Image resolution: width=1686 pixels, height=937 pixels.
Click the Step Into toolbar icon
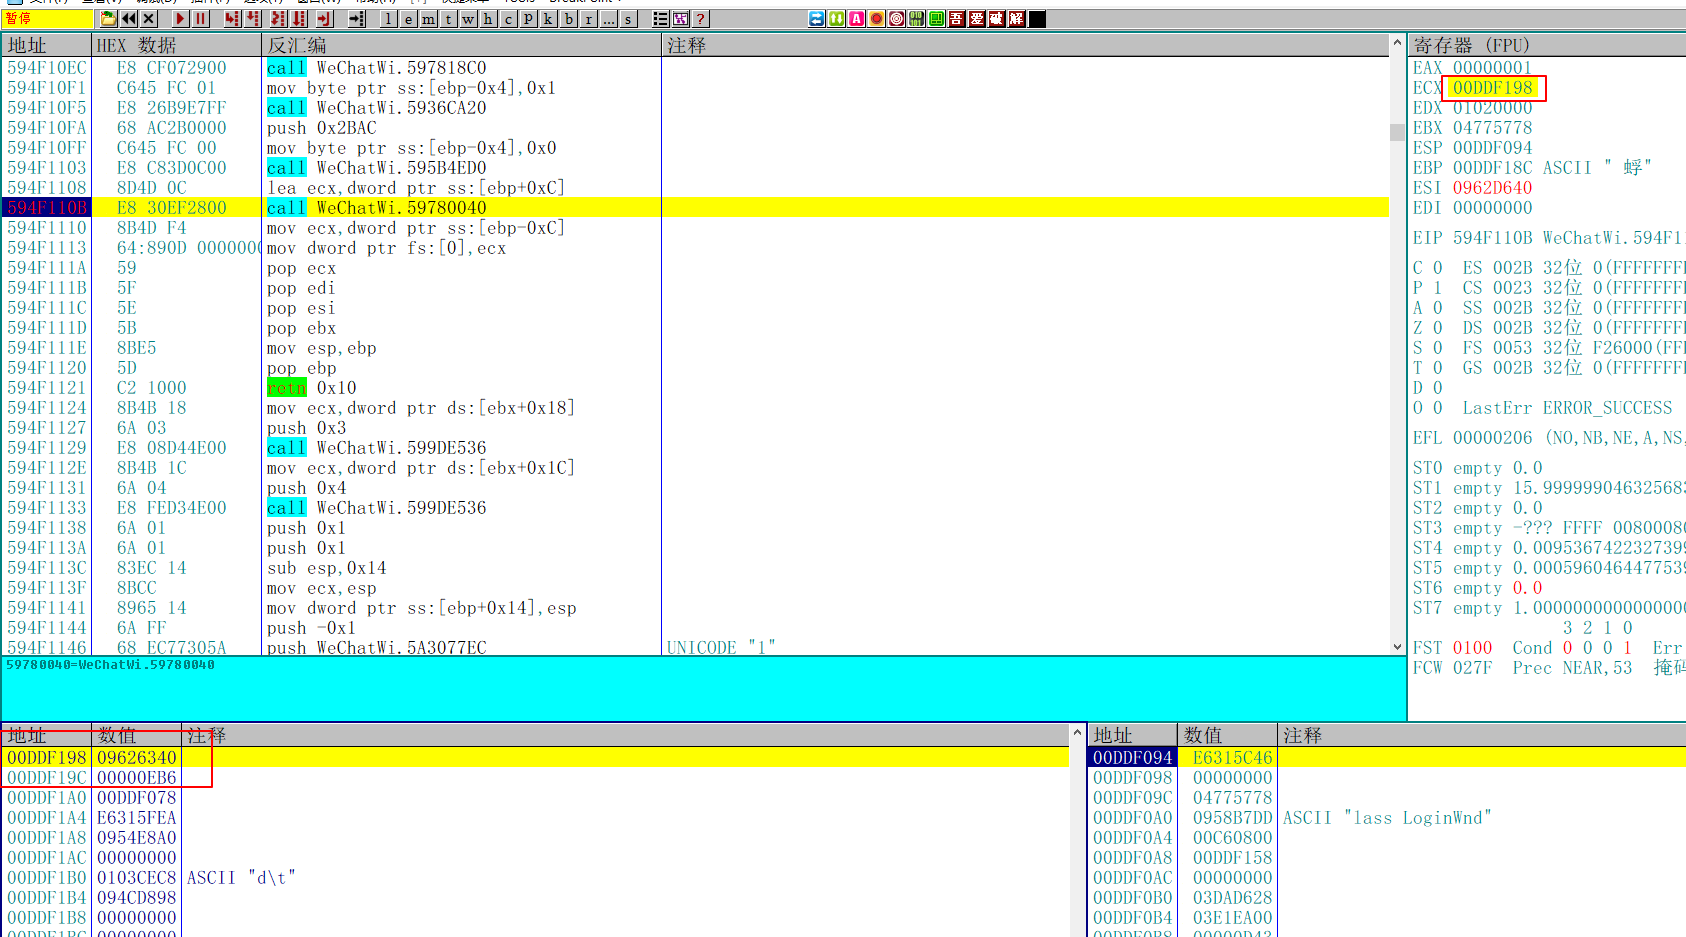(232, 19)
